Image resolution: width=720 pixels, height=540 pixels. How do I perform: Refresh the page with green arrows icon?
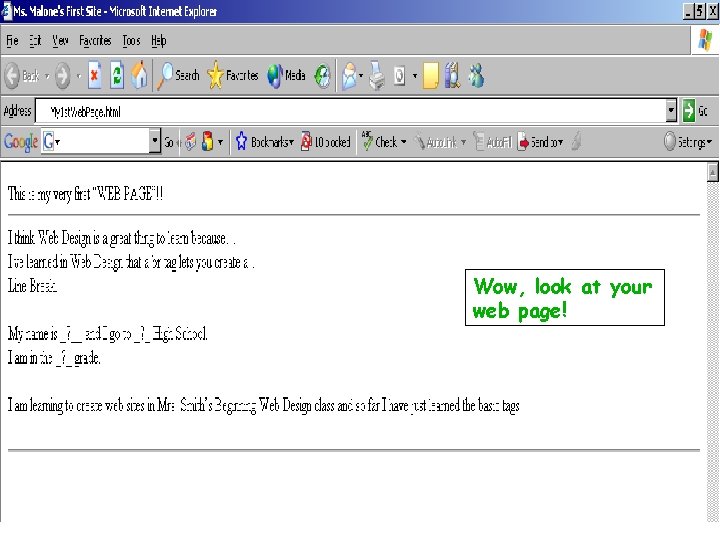pyautogui.click(x=117, y=75)
